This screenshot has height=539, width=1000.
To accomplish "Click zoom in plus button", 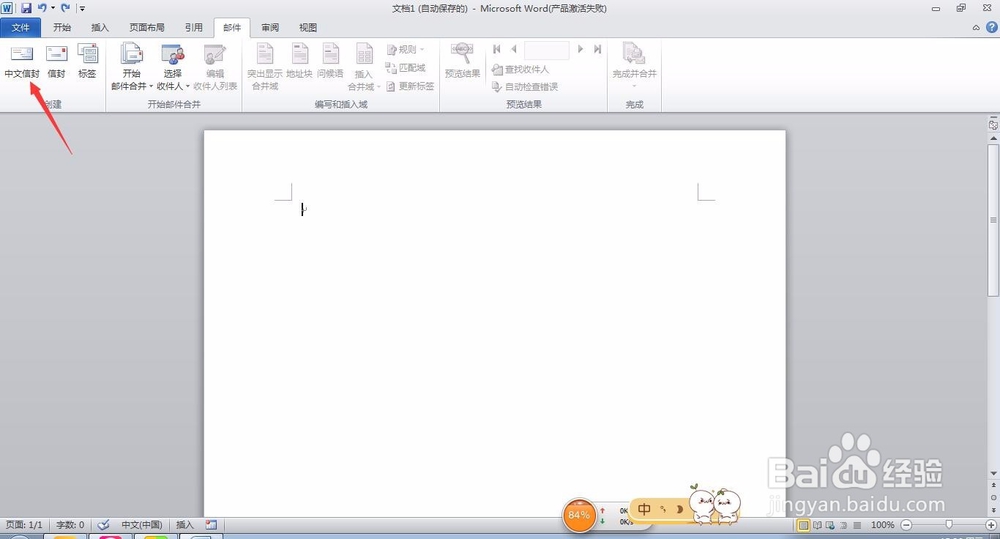I will 991,525.
